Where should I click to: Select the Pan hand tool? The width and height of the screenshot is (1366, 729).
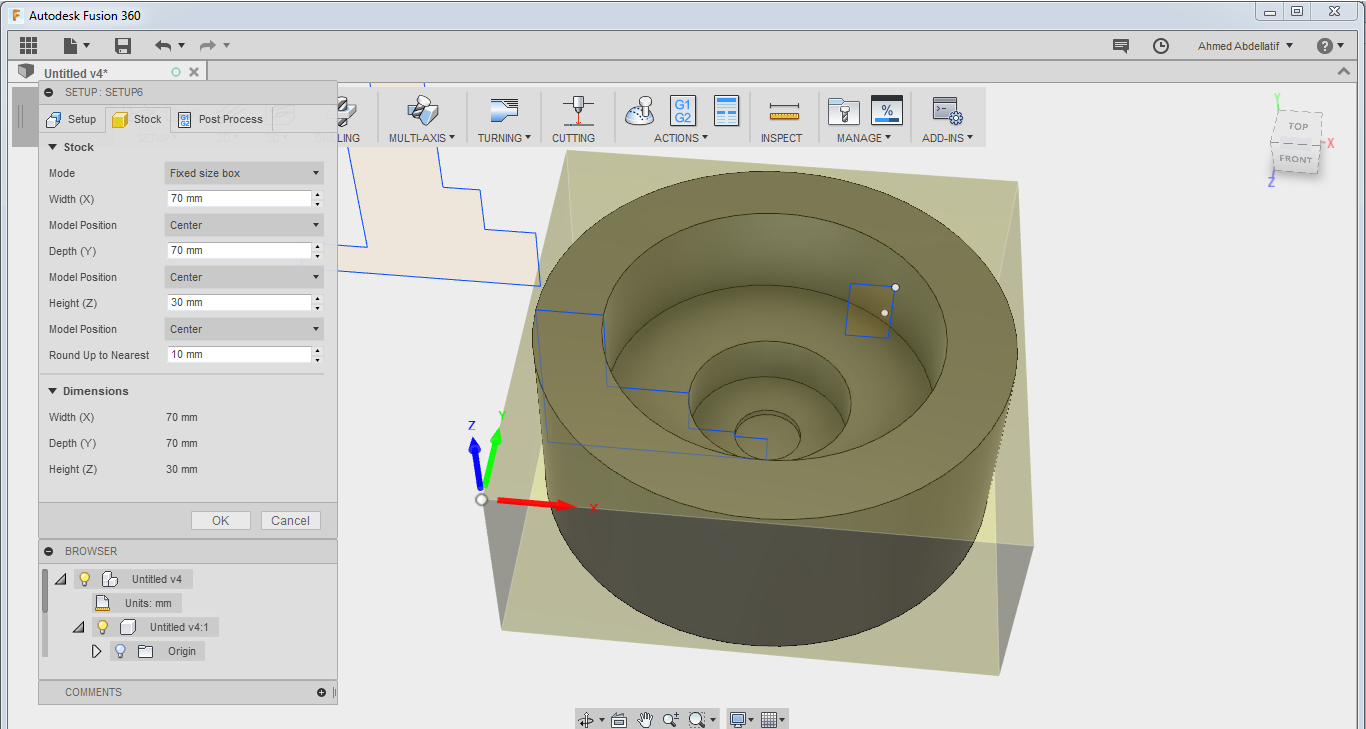point(645,719)
